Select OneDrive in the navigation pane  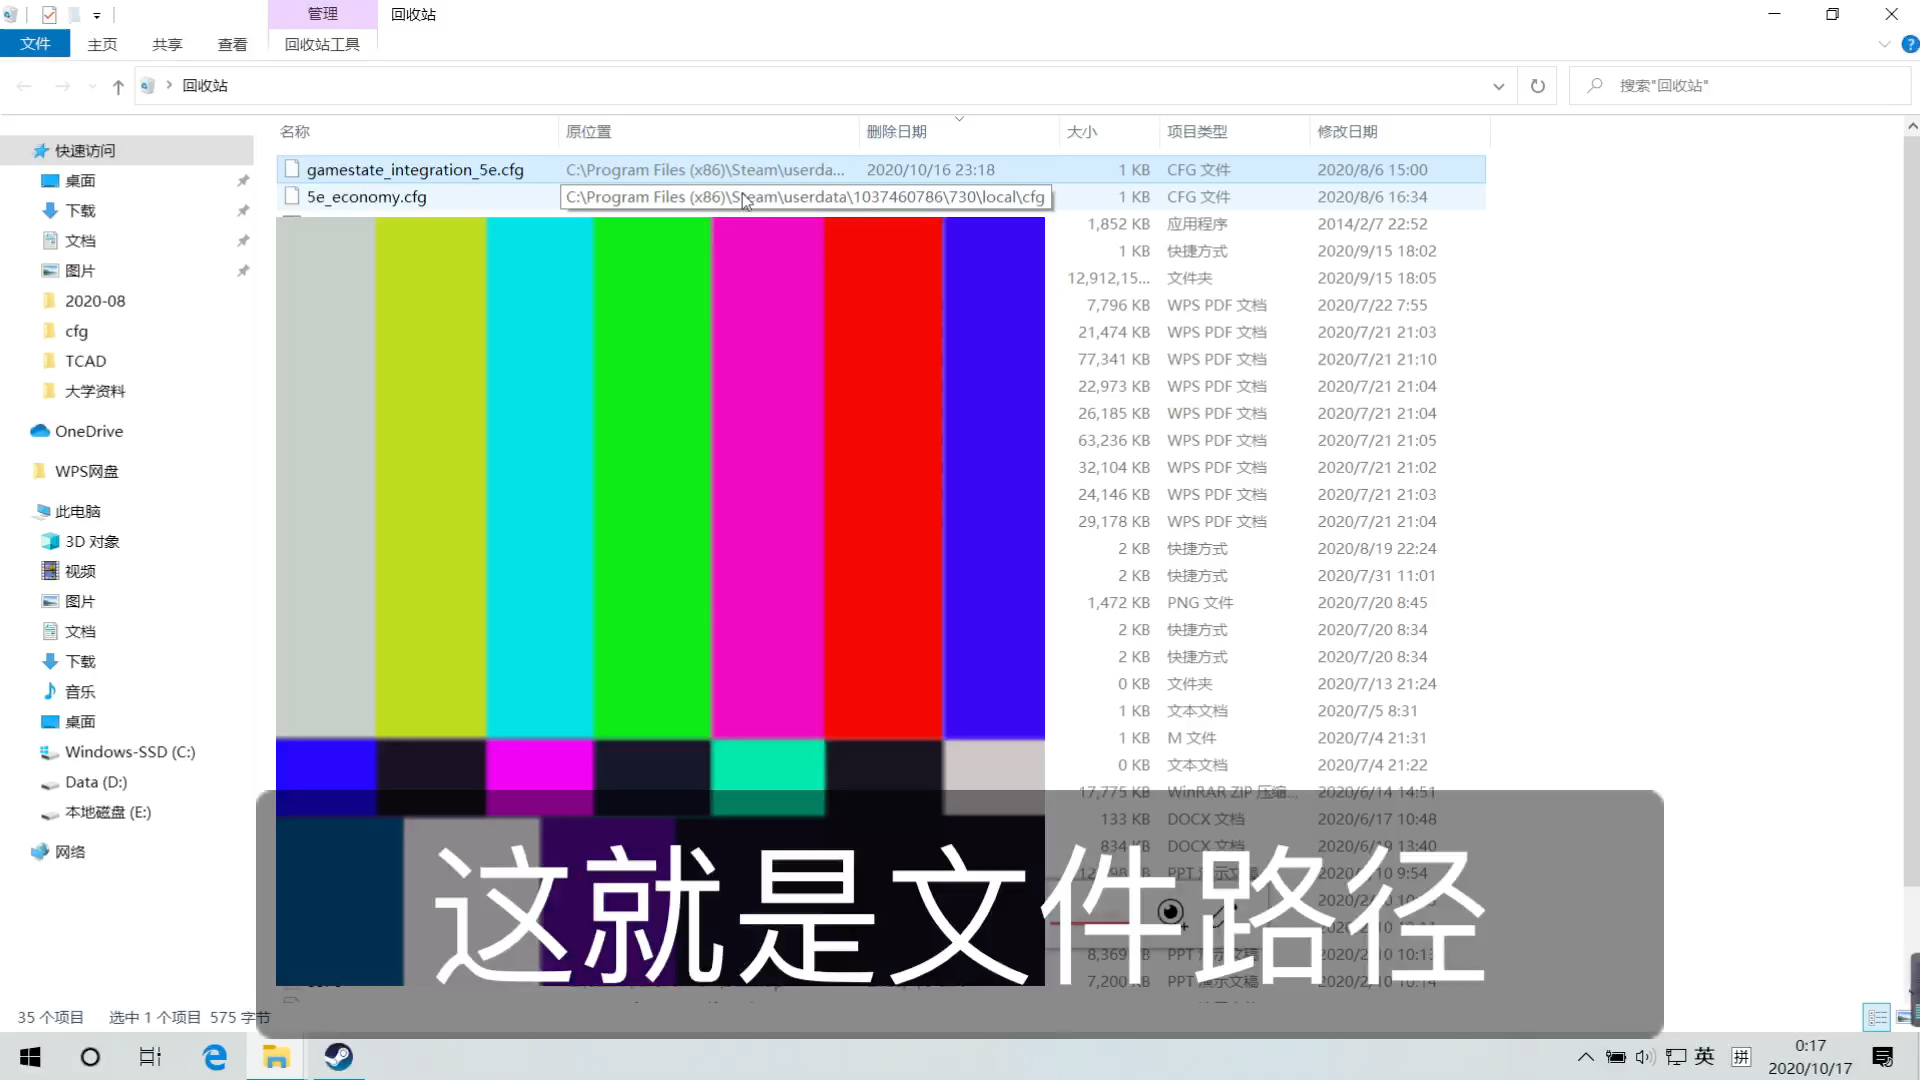88,431
